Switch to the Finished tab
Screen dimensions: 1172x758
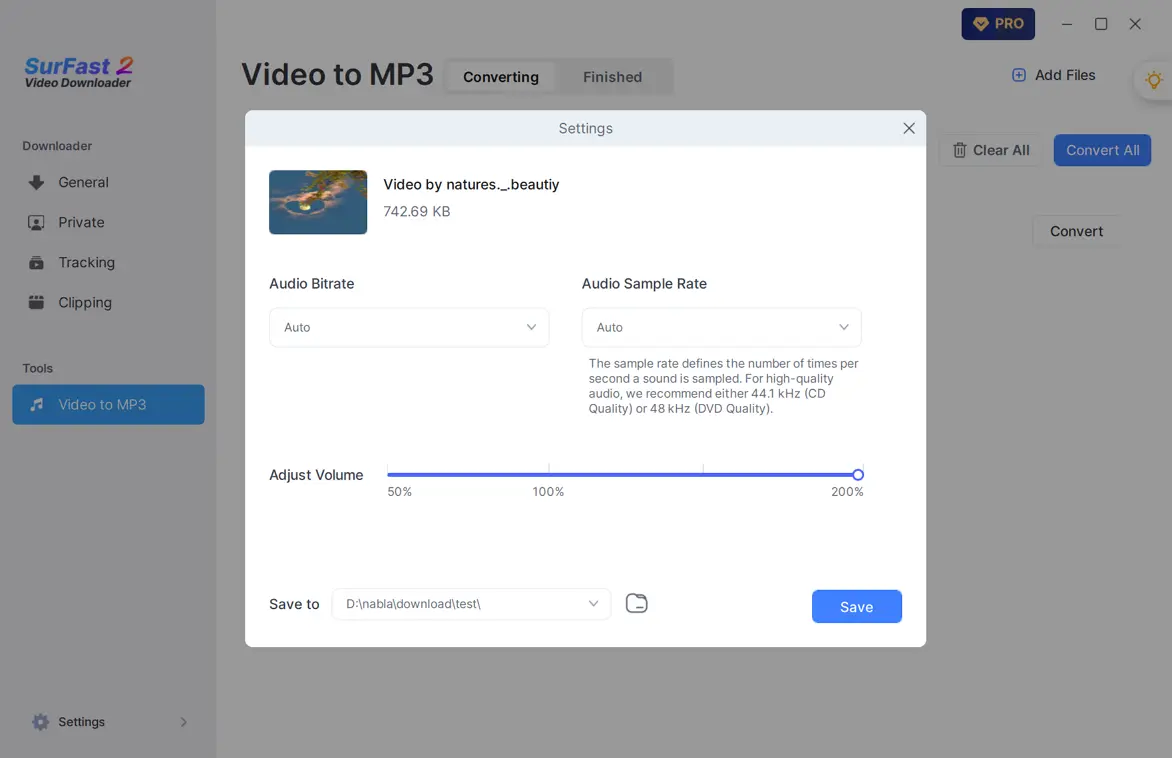click(612, 77)
